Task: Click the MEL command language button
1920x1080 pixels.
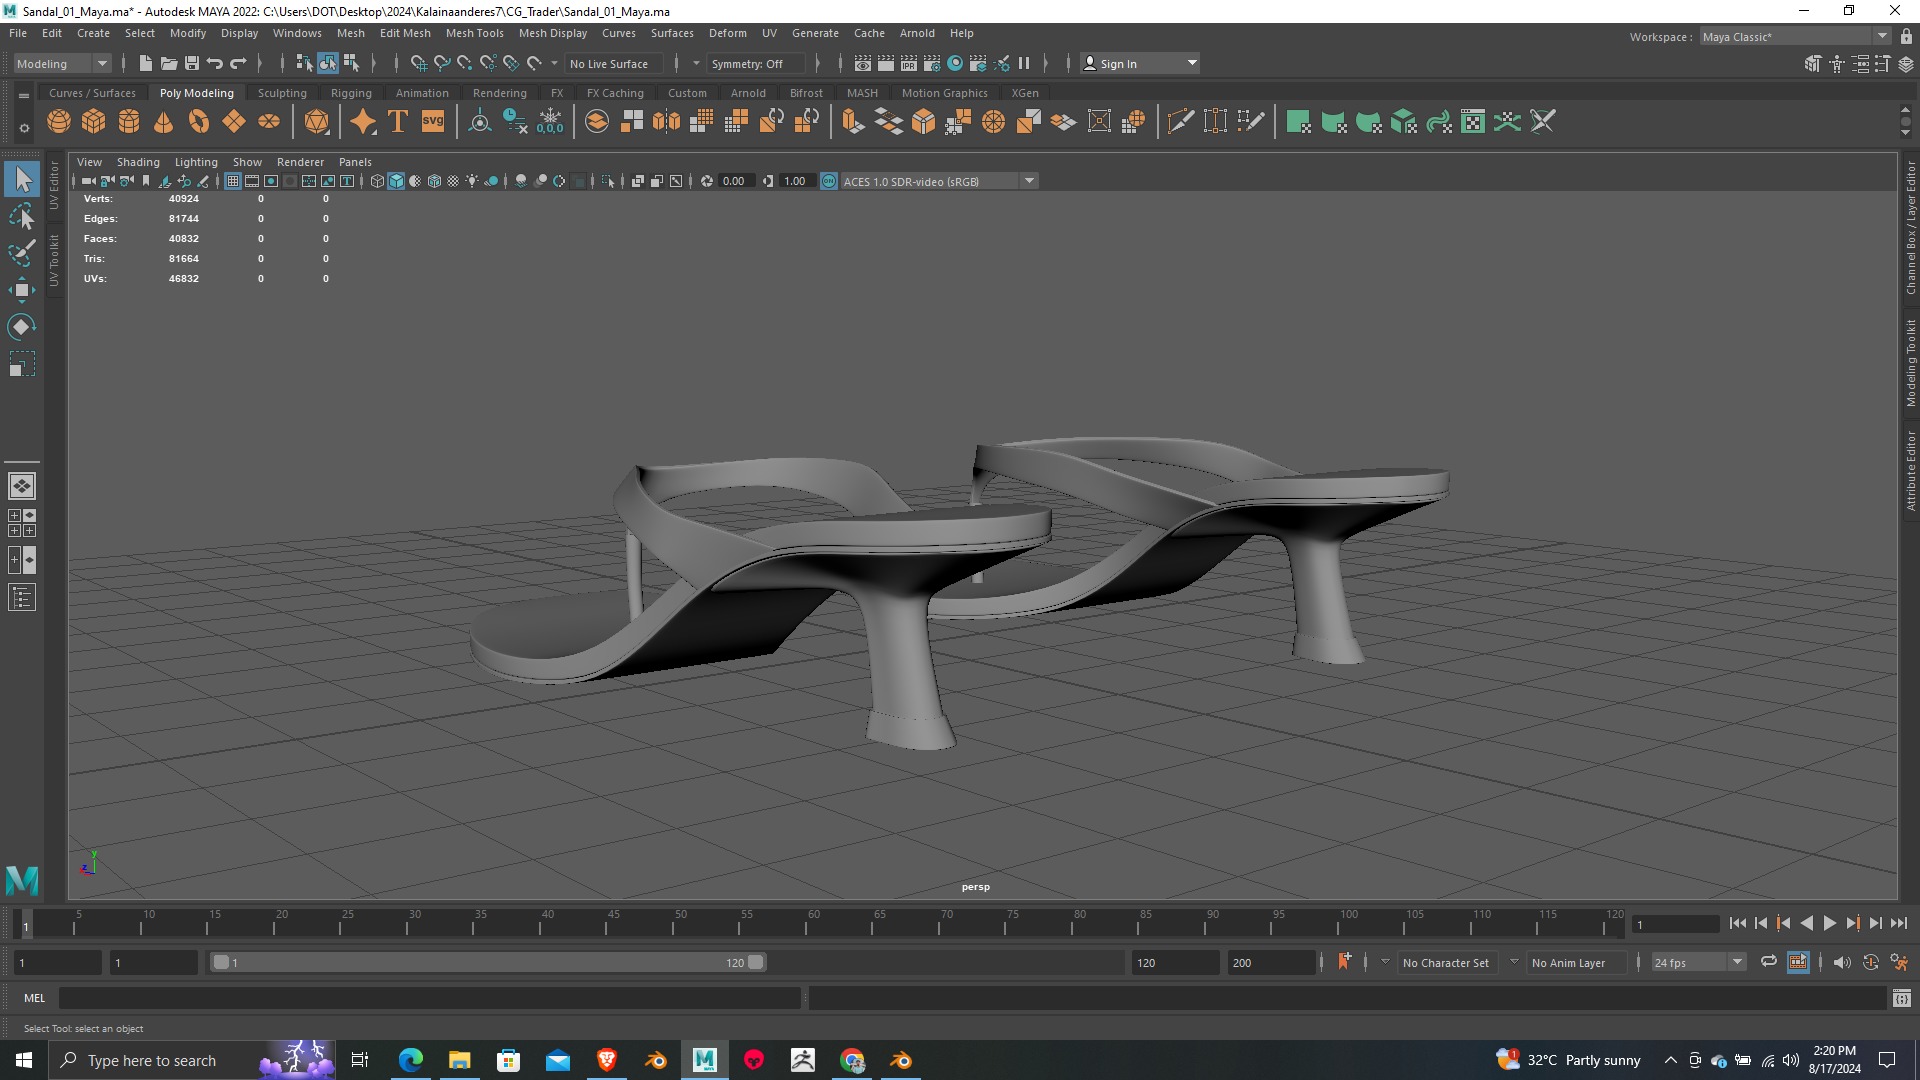Action: [x=35, y=998]
